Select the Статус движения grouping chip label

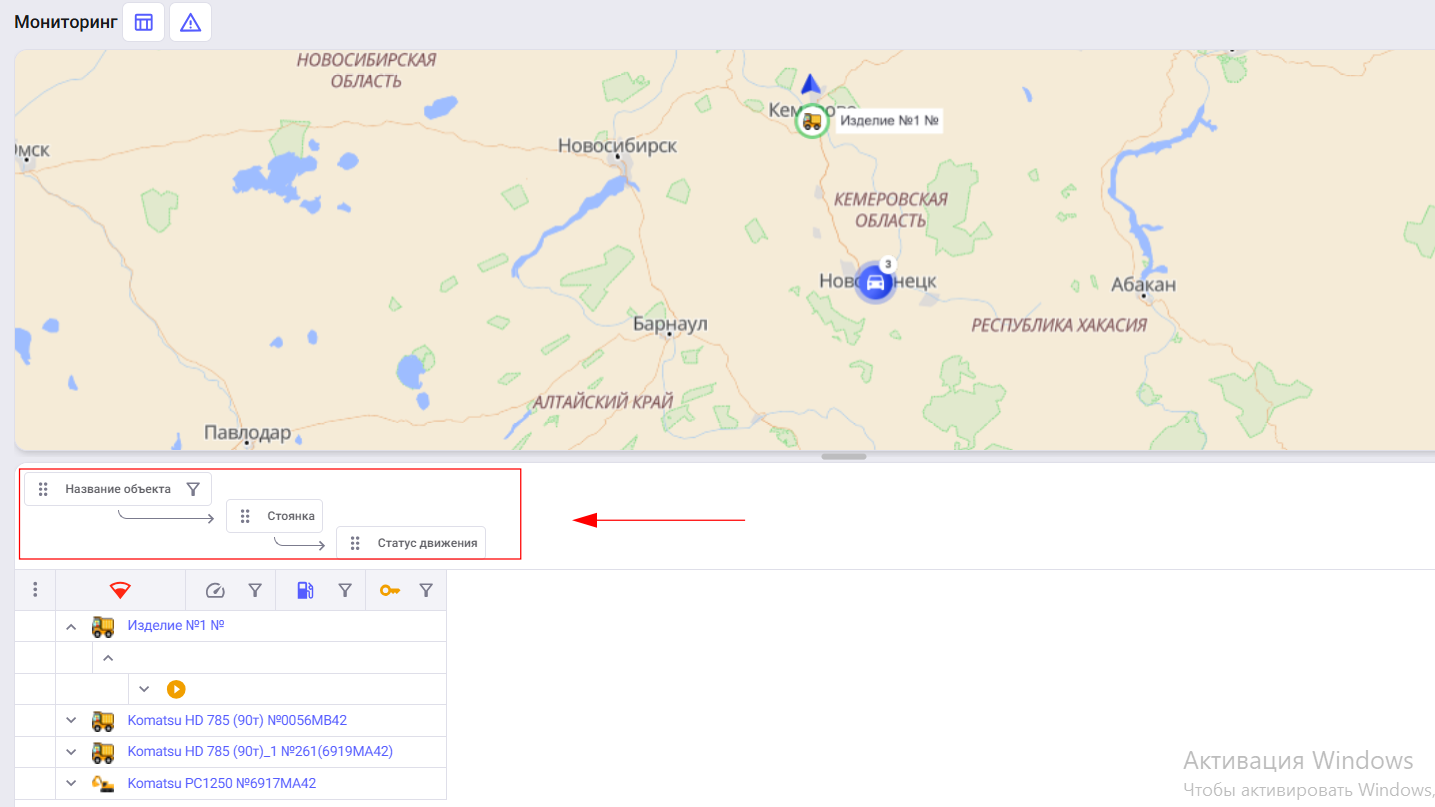pyautogui.click(x=427, y=543)
